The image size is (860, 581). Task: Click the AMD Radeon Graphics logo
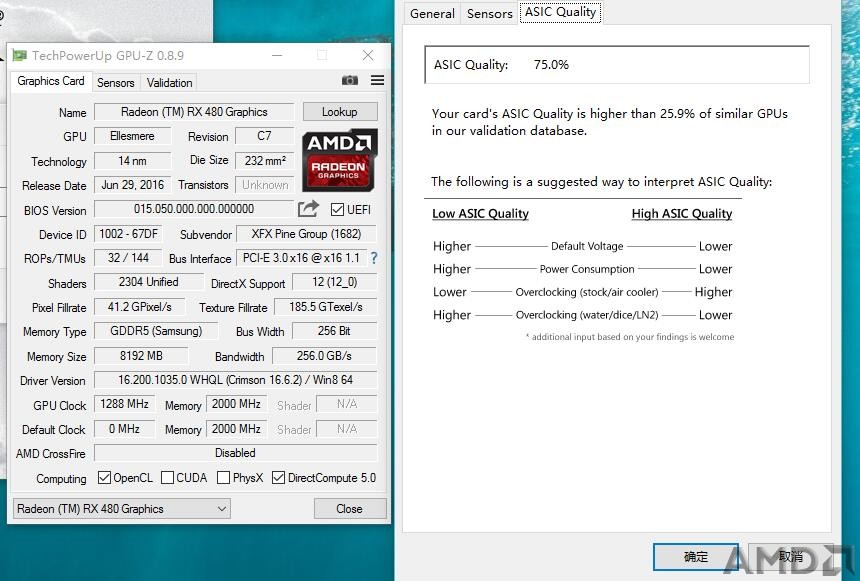coord(340,160)
